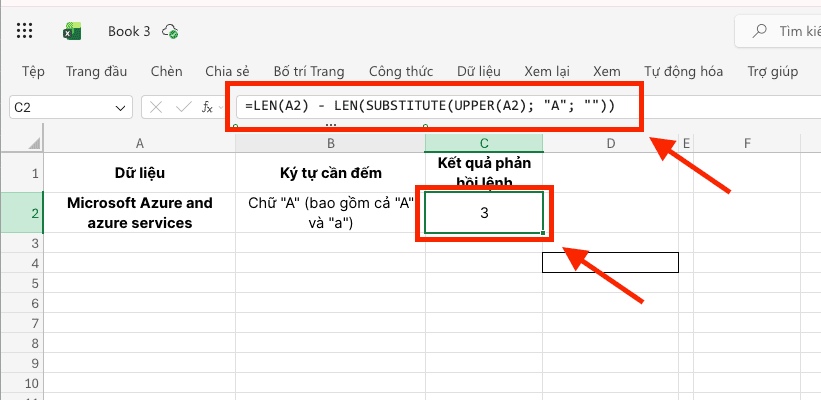
Task: Click the search magnifier icon
Action: click(761, 32)
